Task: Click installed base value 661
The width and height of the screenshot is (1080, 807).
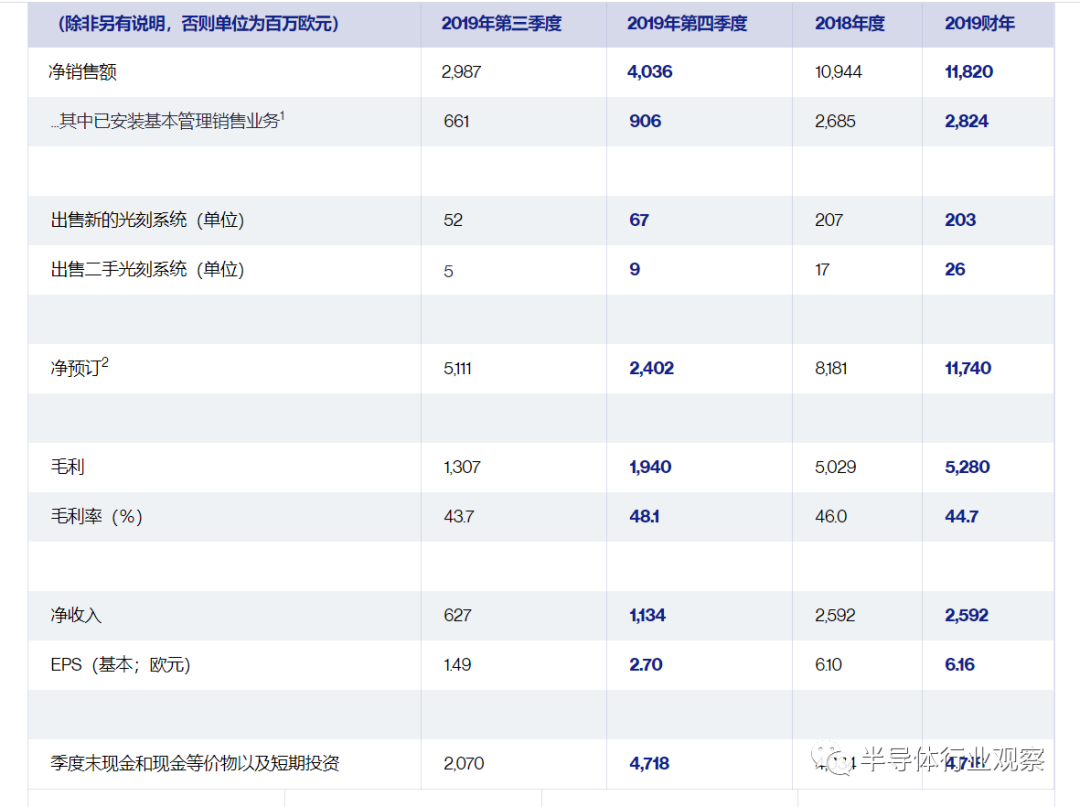Action: [x=457, y=121]
